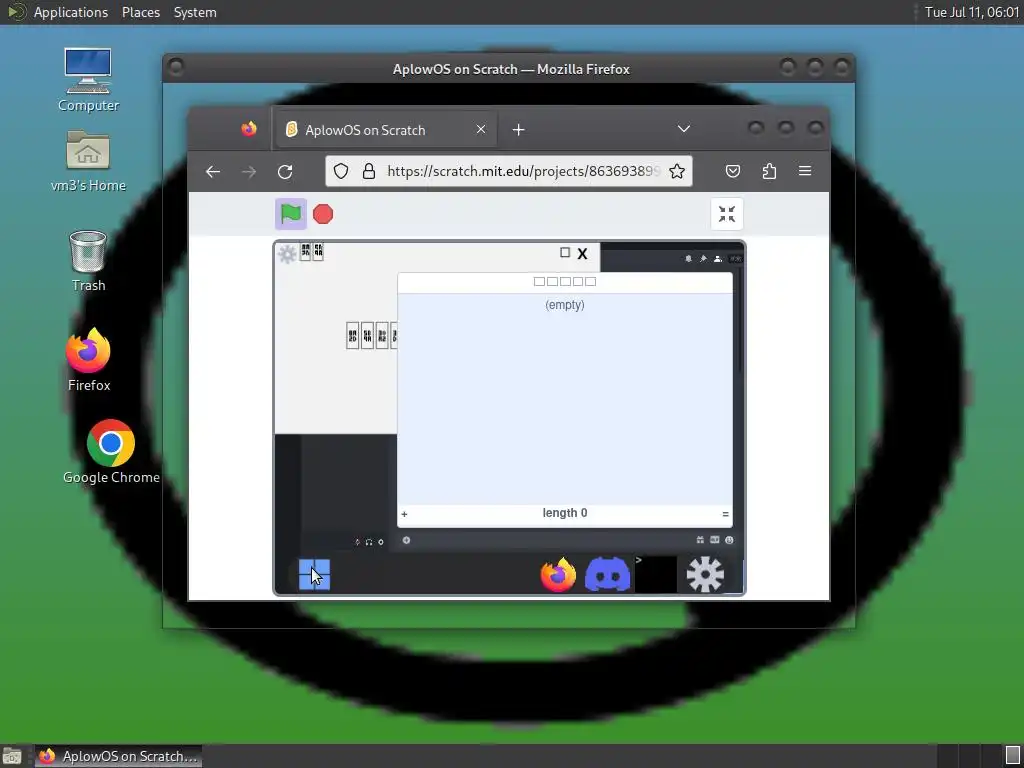Bookmark this page with the star

click(x=677, y=171)
